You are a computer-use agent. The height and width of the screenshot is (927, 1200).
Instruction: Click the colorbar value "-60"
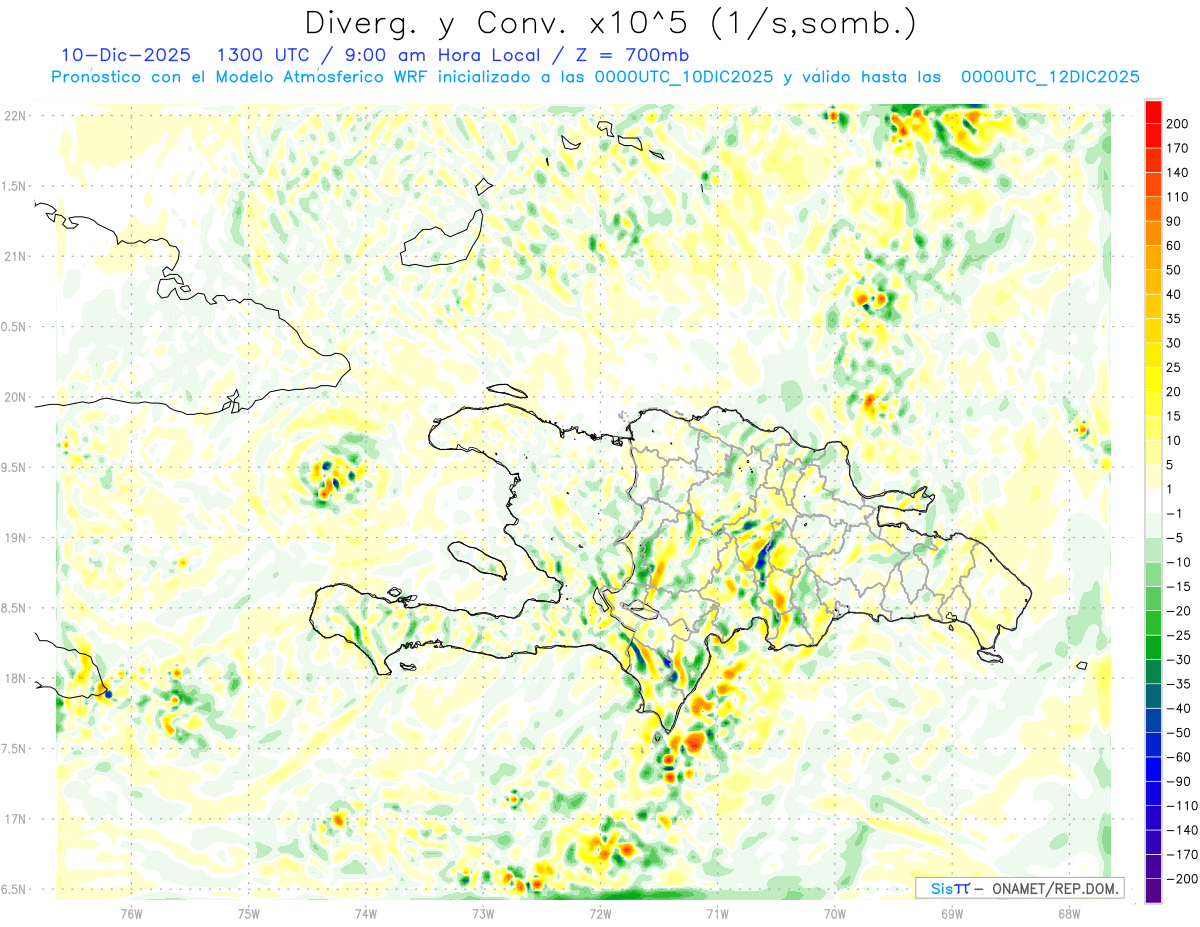click(x=1178, y=757)
